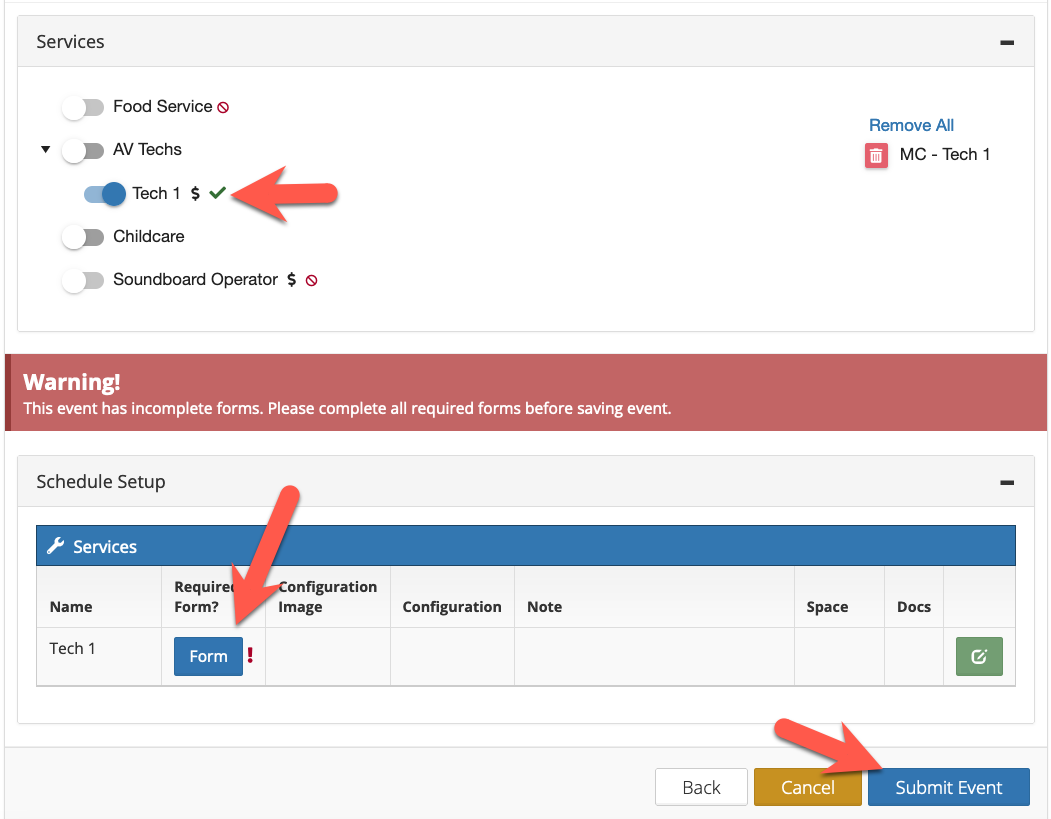This screenshot has width=1051, height=819.
Task: Collapse the Schedule Setup panel
Action: tap(1006, 482)
